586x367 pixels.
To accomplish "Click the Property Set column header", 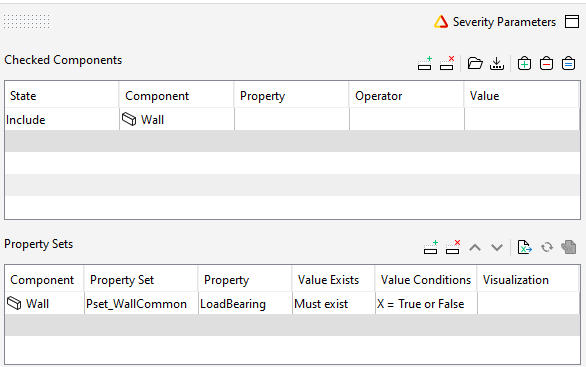I will tap(141, 280).
